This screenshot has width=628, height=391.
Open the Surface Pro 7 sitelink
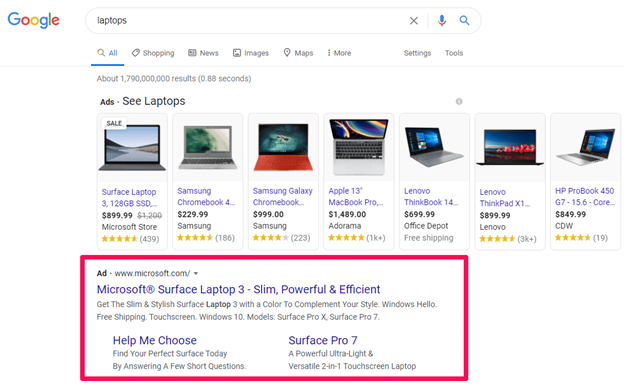point(323,341)
